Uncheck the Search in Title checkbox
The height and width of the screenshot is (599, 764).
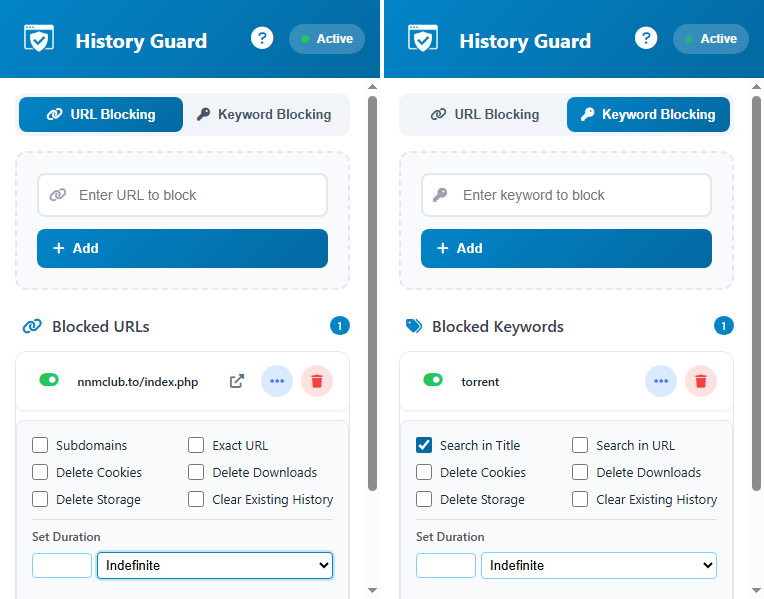(x=424, y=445)
